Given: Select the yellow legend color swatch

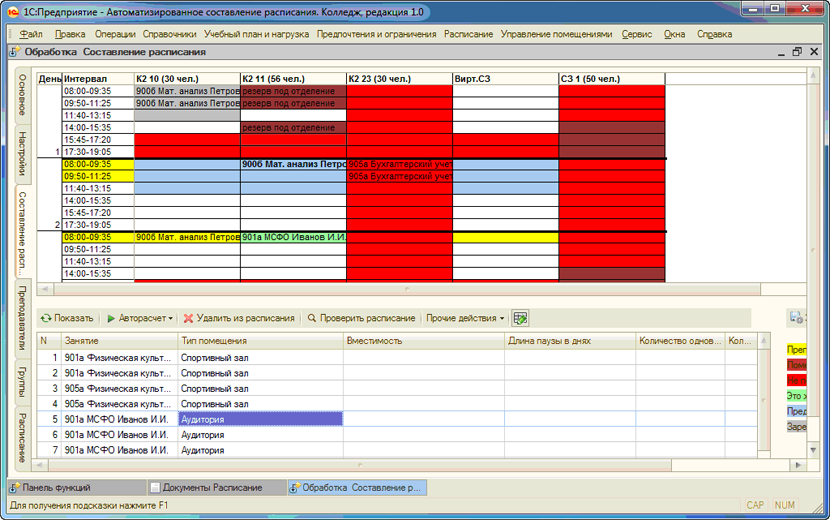Looking at the screenshot, I should click(798, 350).
